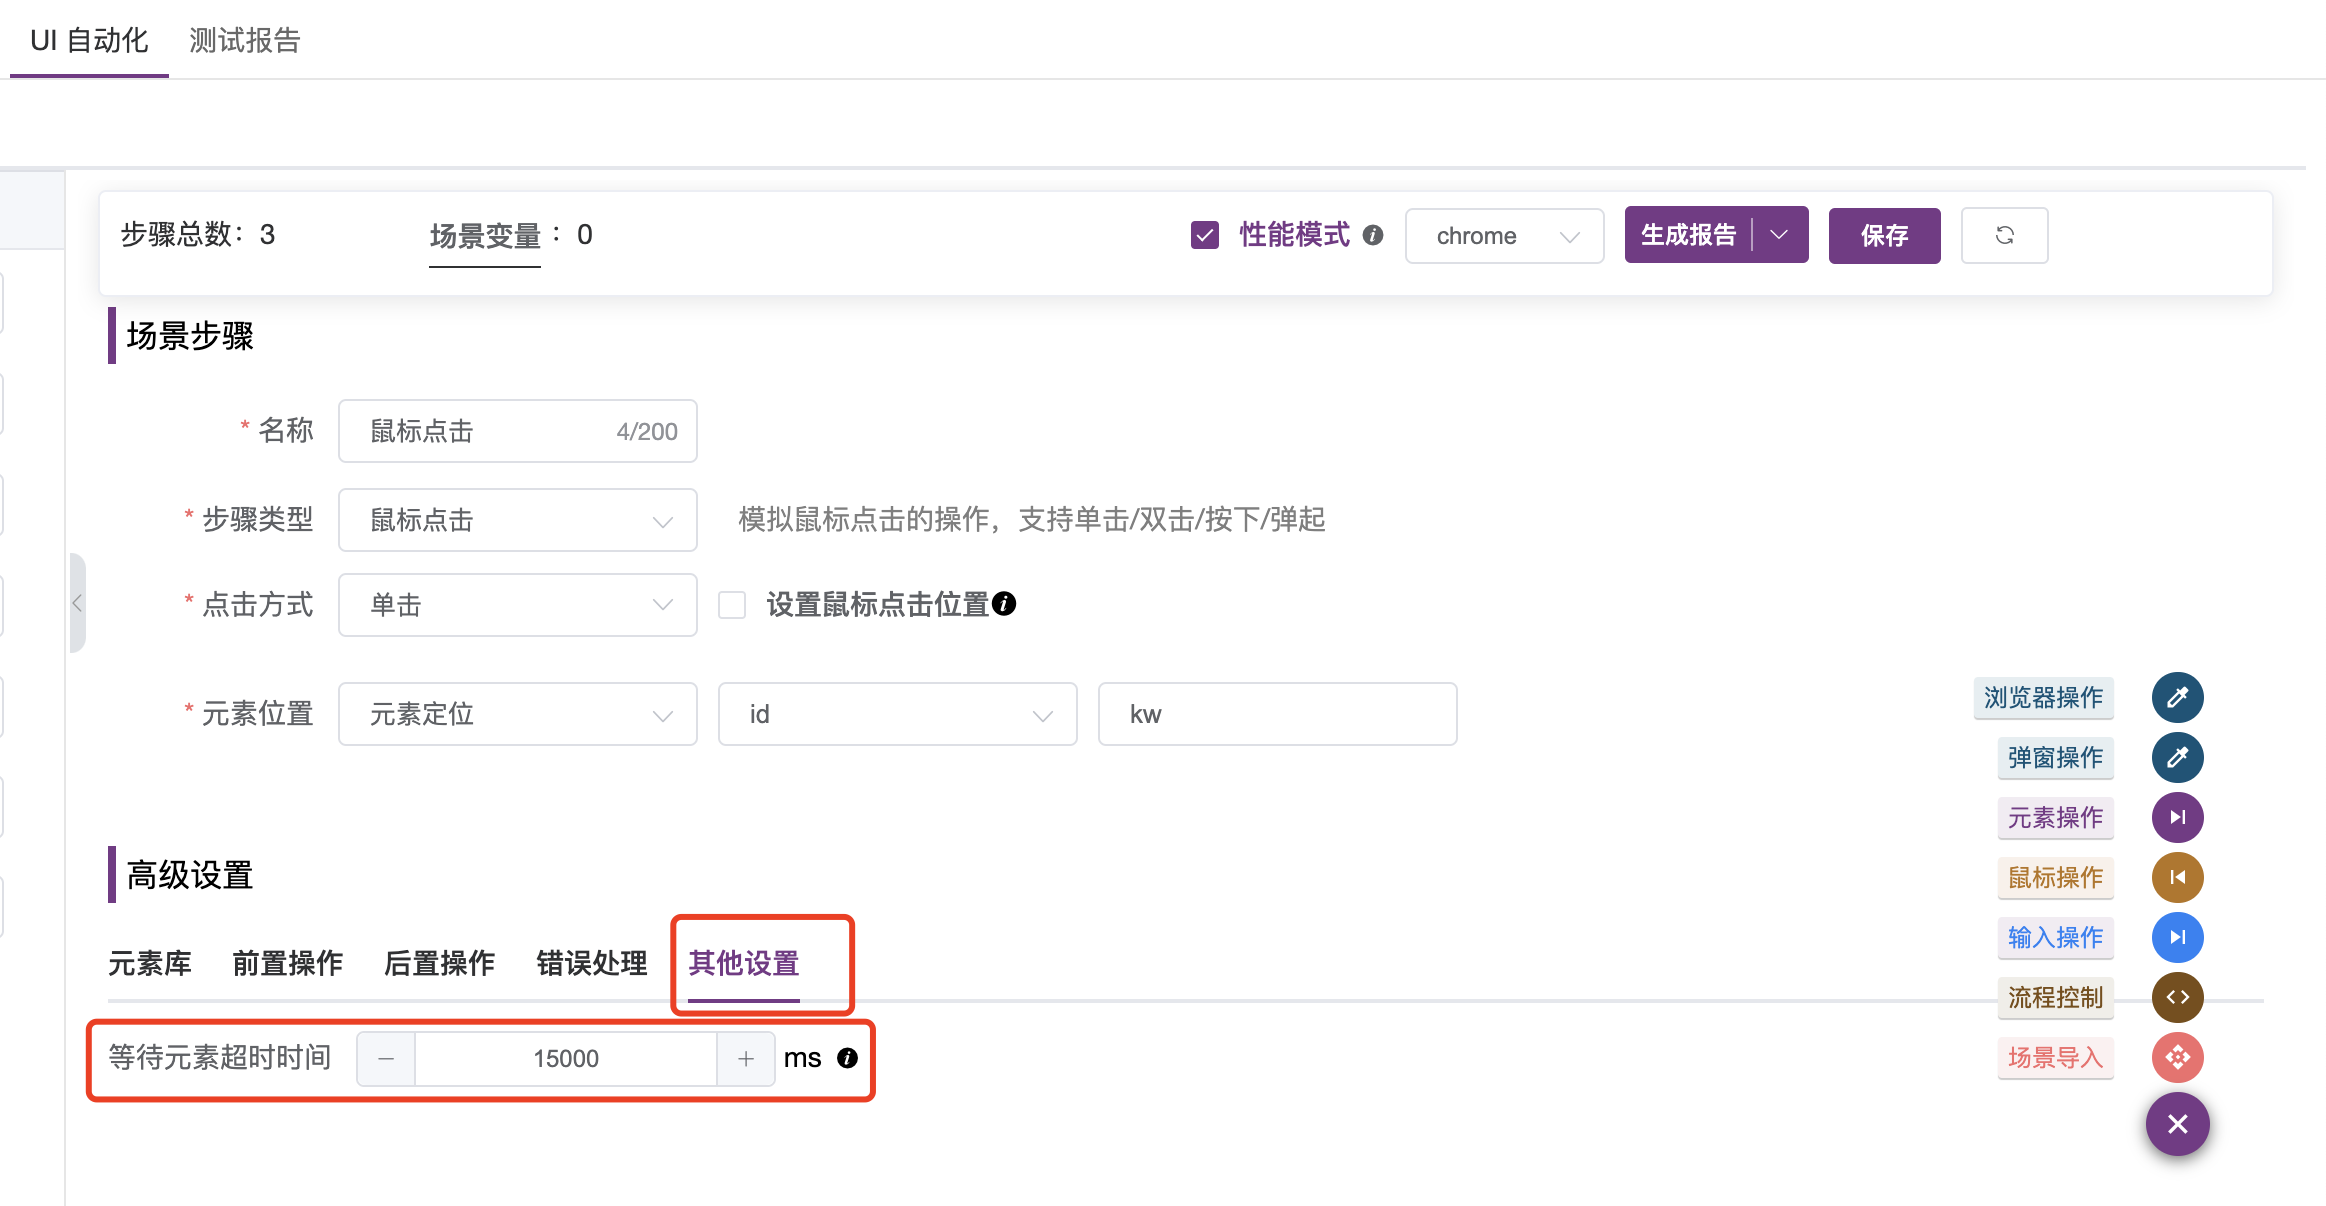Decrease timeout with minus button
The height and width of the screenshot is (1206, 2326).
[386, 1059]
